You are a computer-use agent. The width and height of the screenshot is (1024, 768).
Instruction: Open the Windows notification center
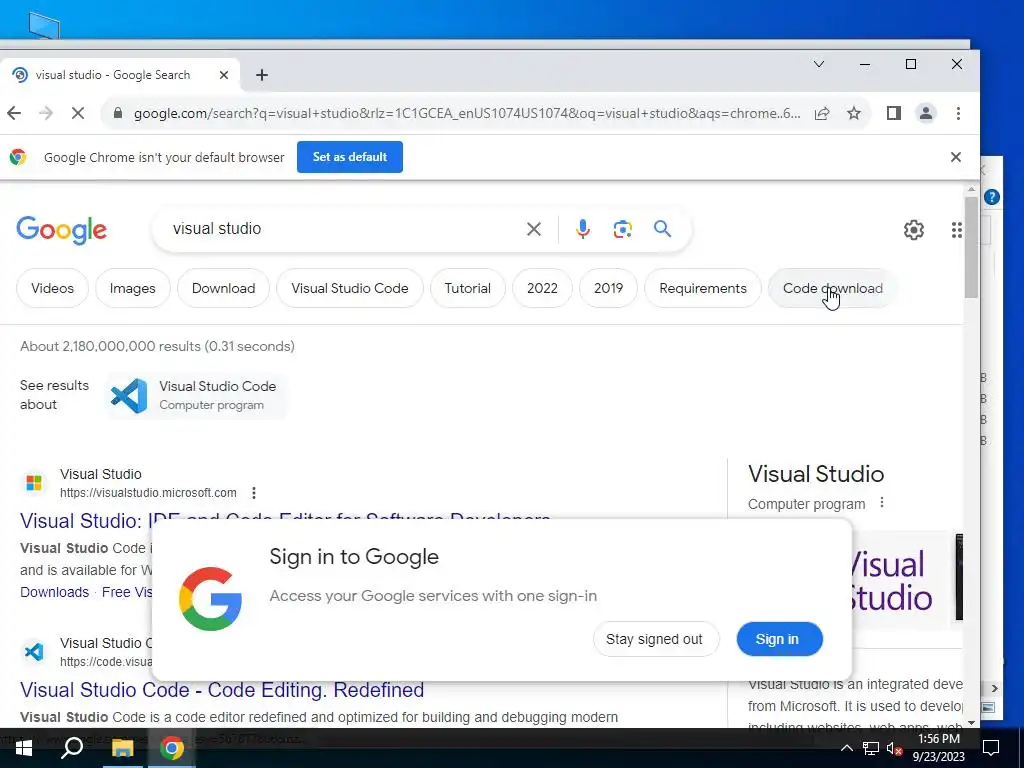[x=991, y=748]
